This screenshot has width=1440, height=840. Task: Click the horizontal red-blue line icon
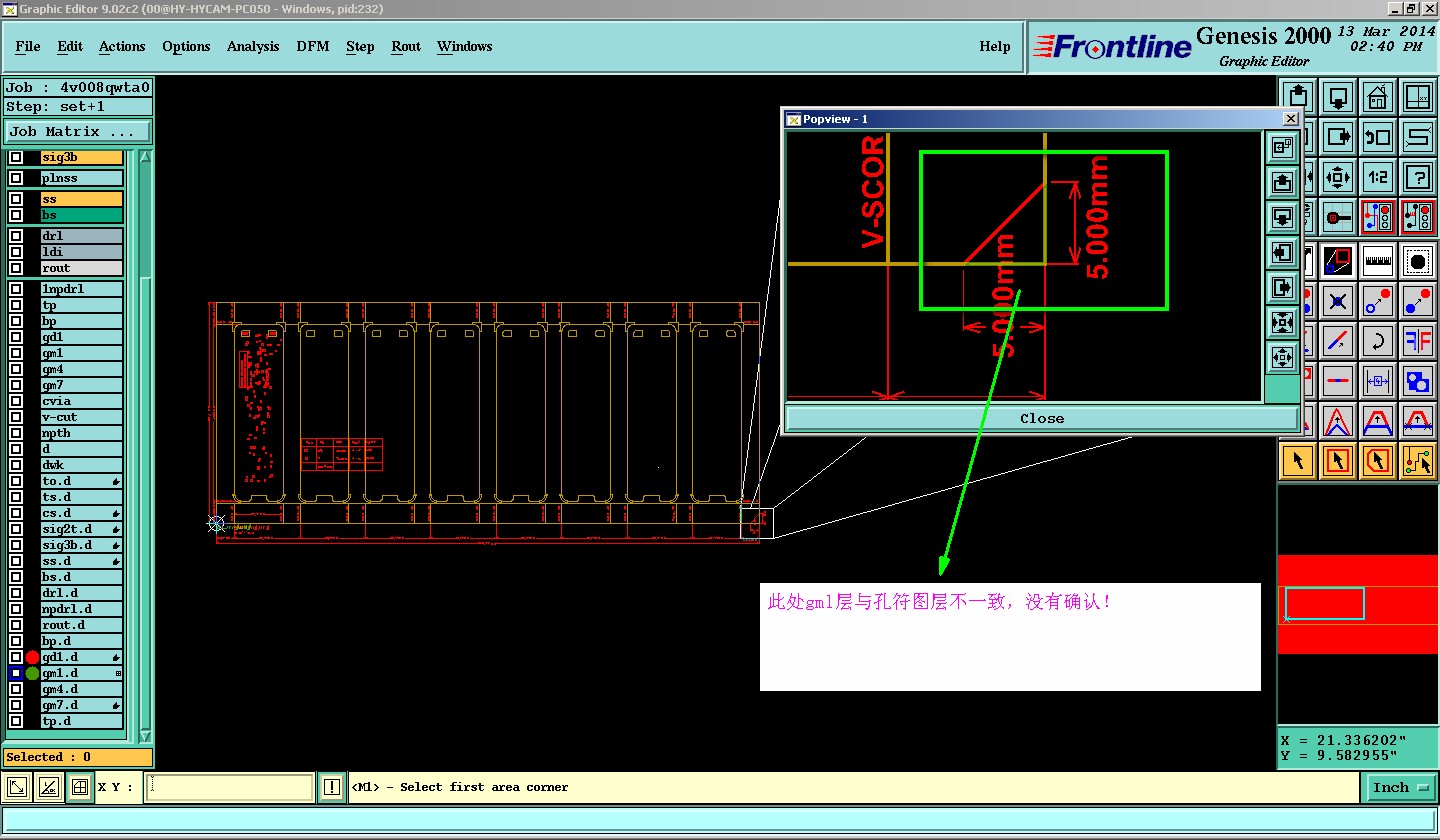pos(1338,381)
